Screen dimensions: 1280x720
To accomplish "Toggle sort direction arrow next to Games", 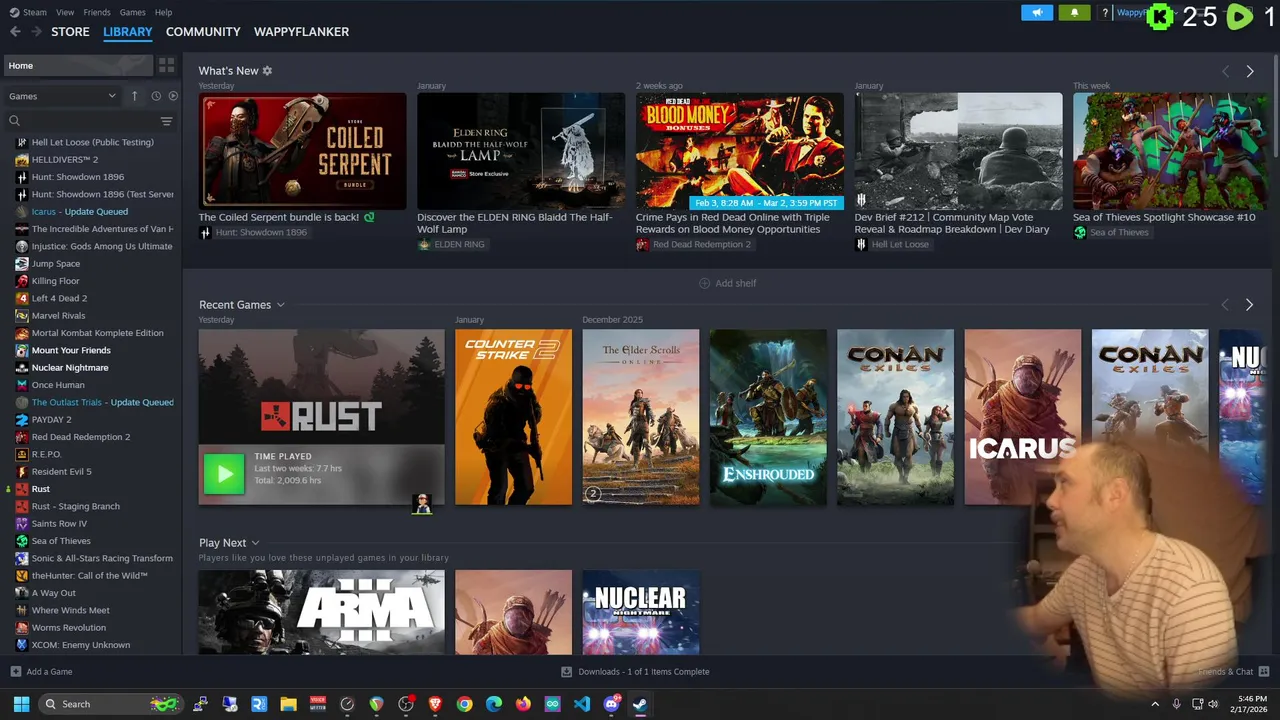I will pyautogui.click(x=135, y=96).
